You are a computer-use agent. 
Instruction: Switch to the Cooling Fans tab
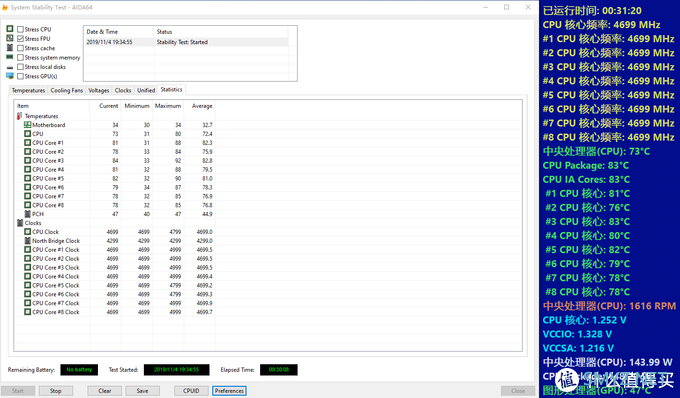(x=67, y=90)
